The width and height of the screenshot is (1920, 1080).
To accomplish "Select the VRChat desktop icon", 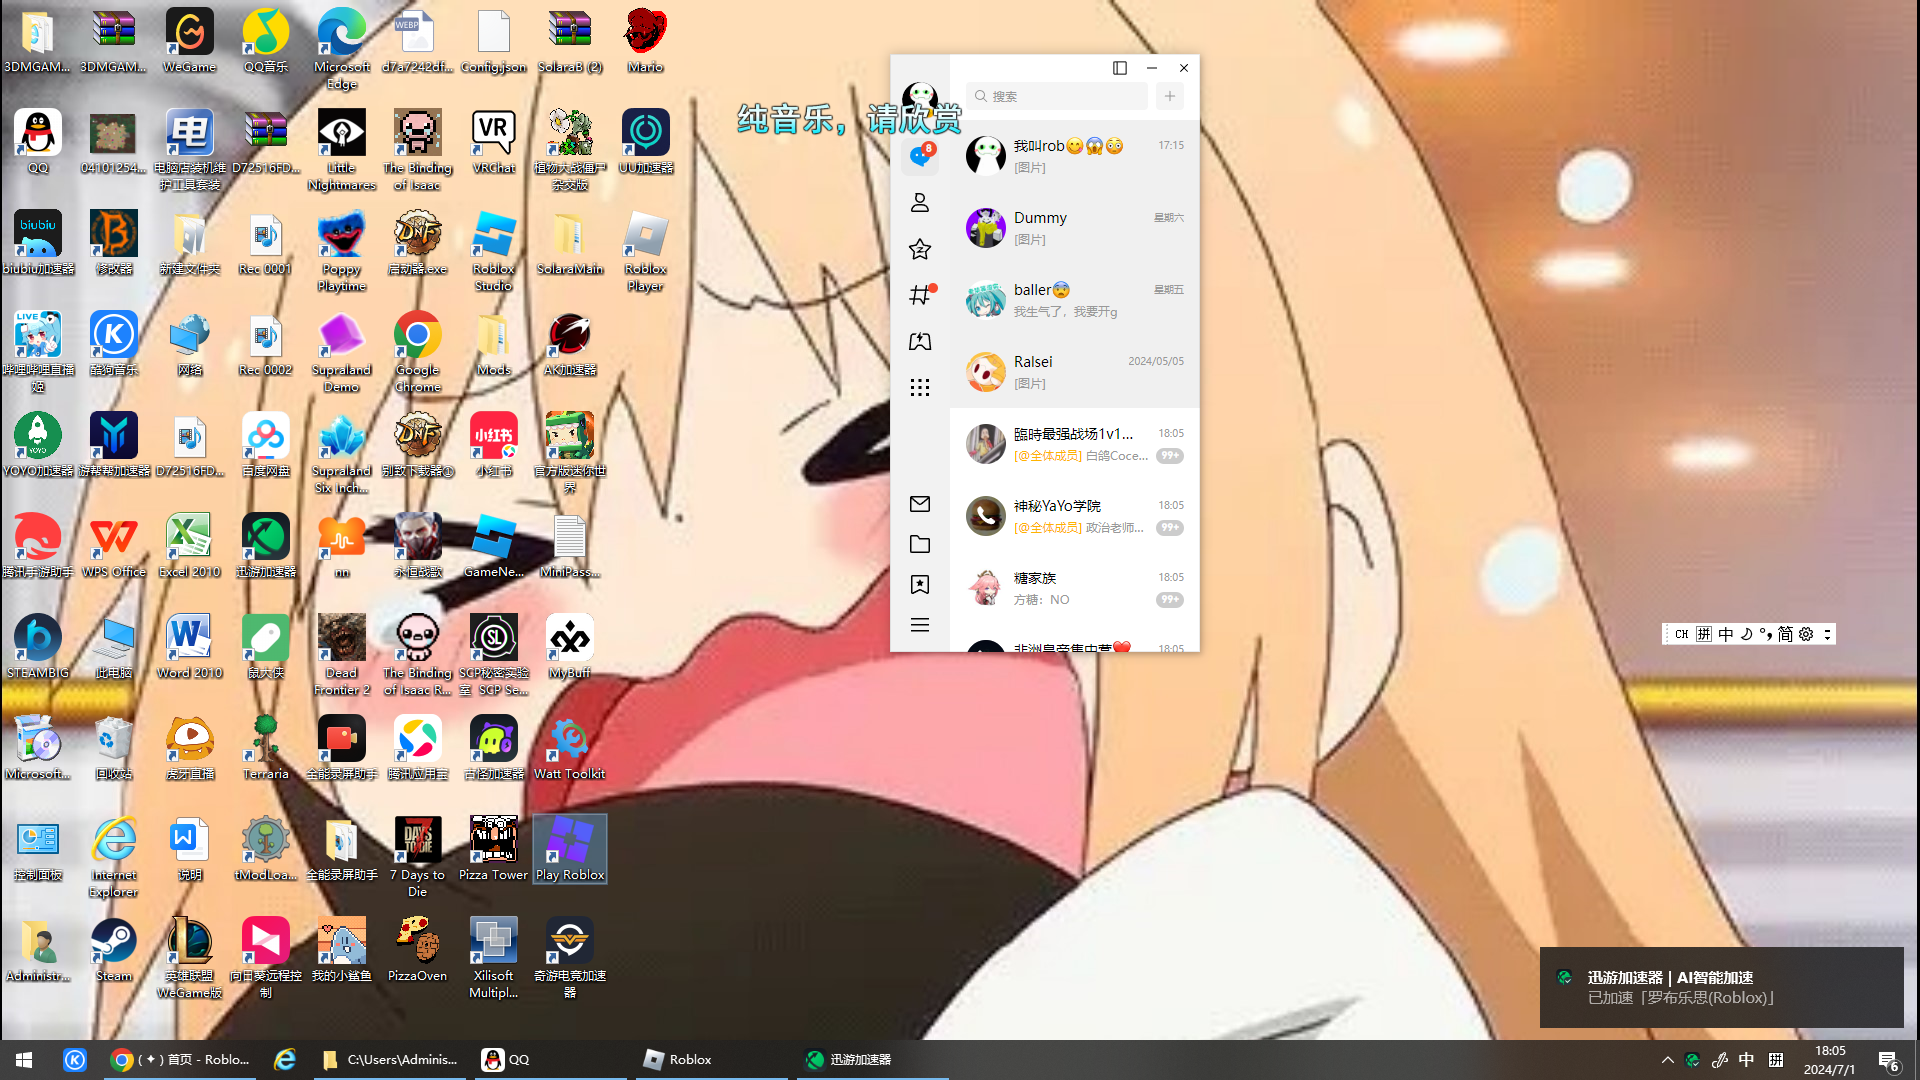I will click(x=494, y=142).
